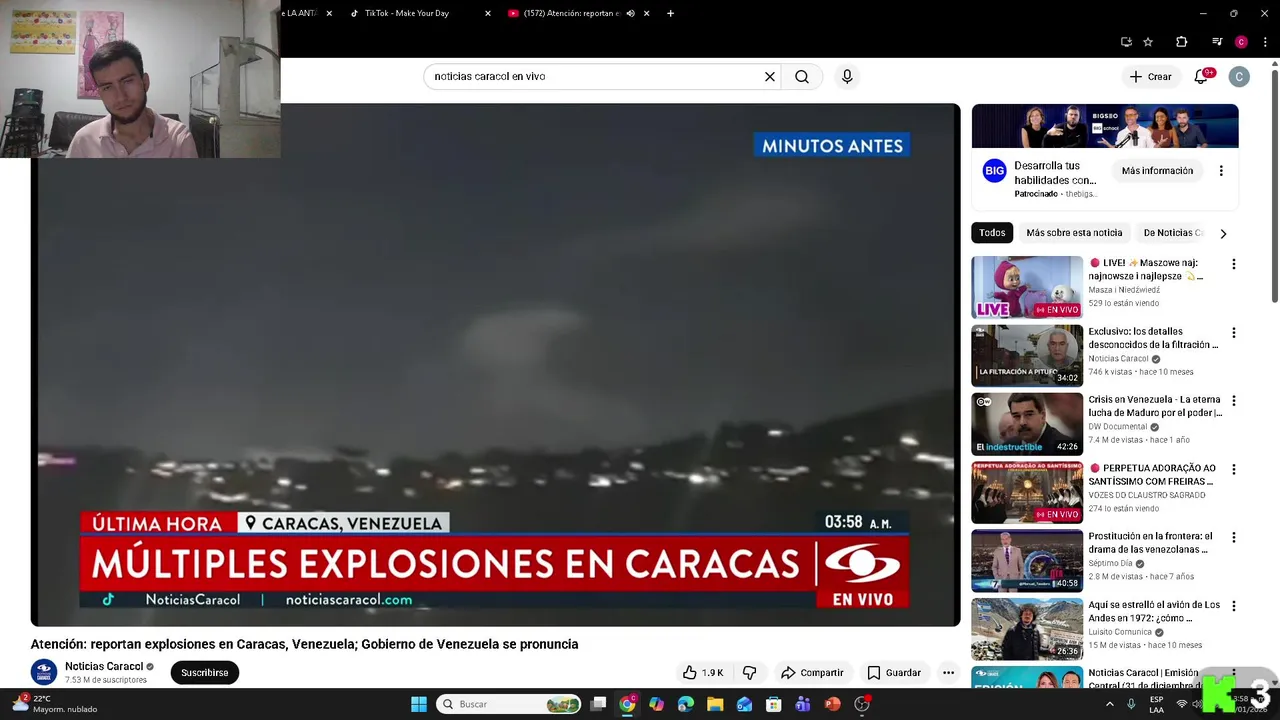Bookmark this page with star icon
The image size is (1280, 720).
coord(1148,42)
